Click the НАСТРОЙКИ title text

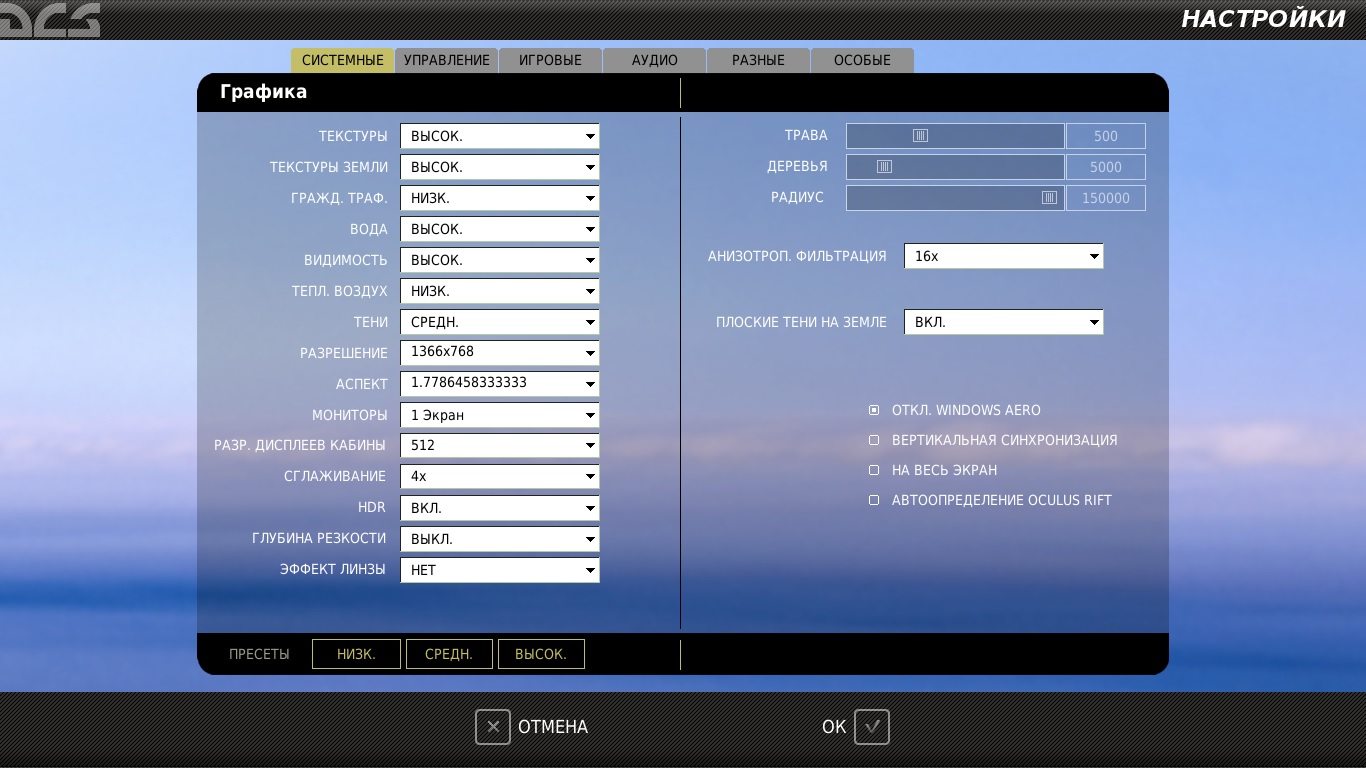pos(1264,19)
